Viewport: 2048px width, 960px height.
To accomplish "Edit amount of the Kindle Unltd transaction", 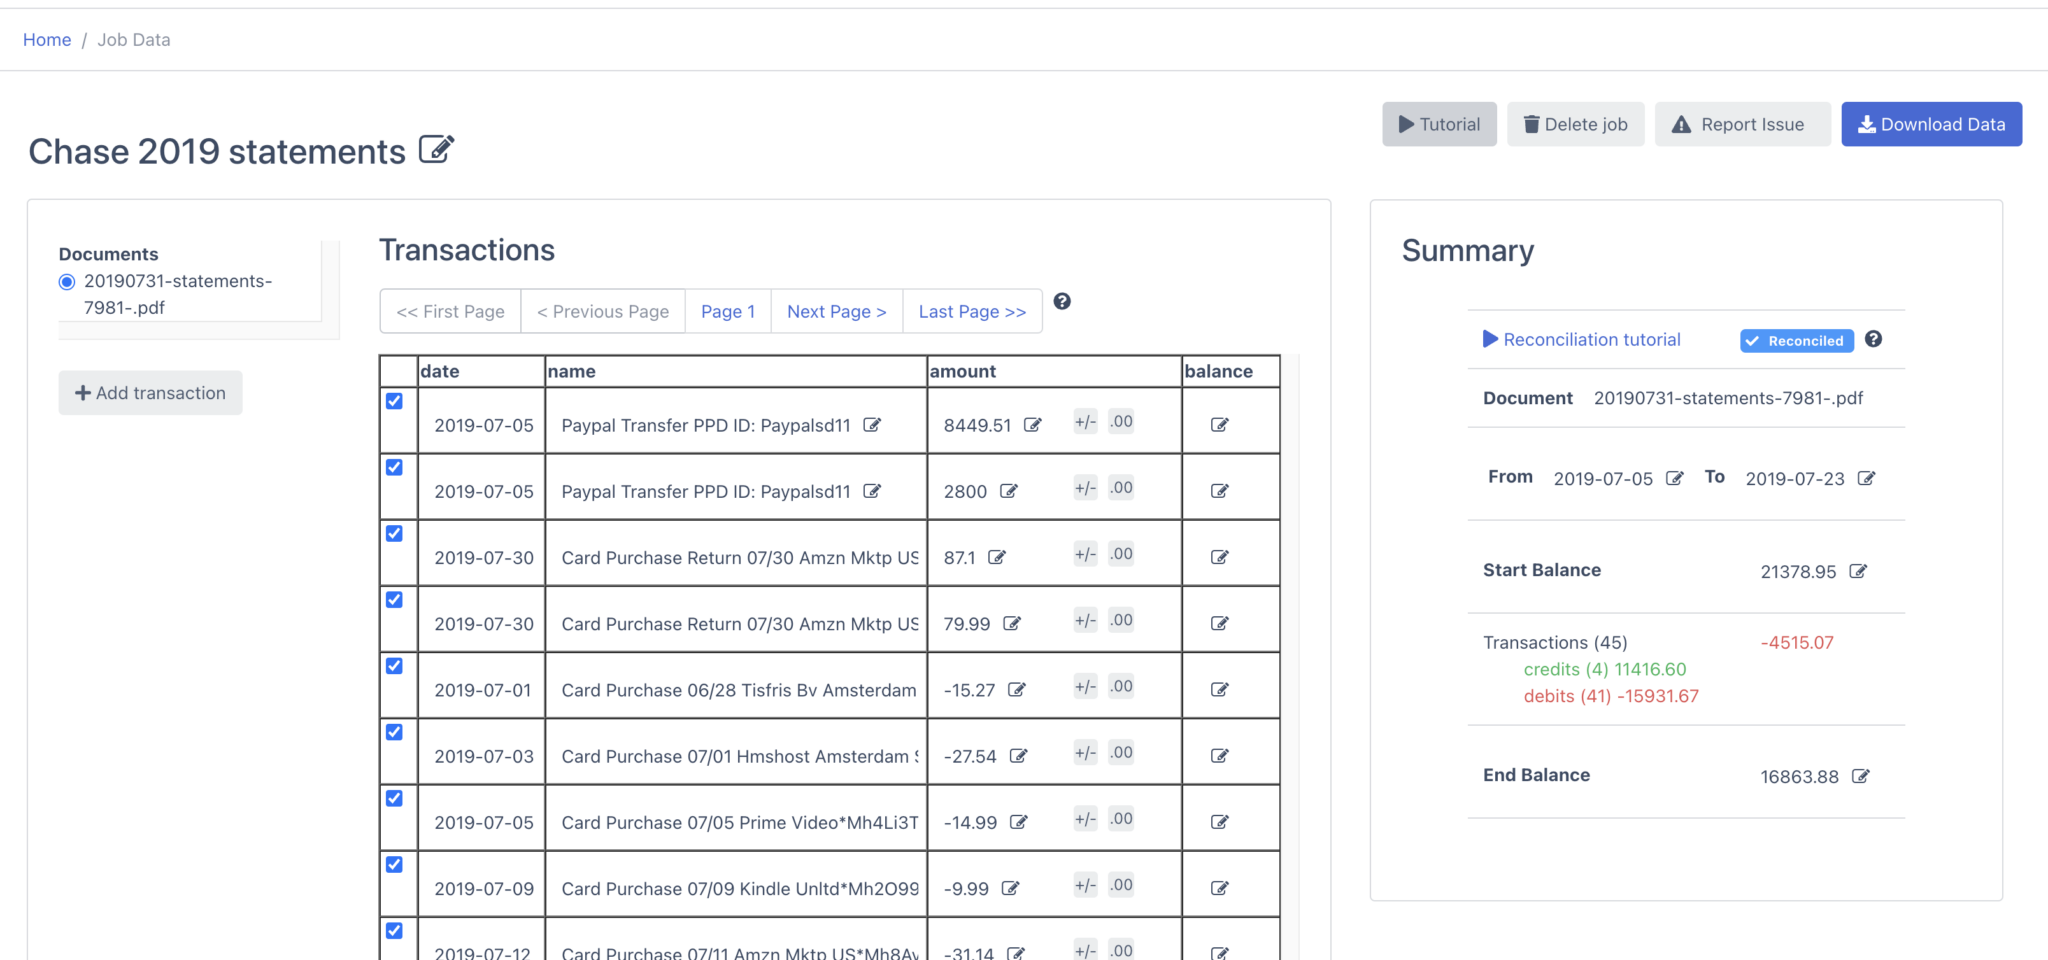I will (x=1013, y=888).
